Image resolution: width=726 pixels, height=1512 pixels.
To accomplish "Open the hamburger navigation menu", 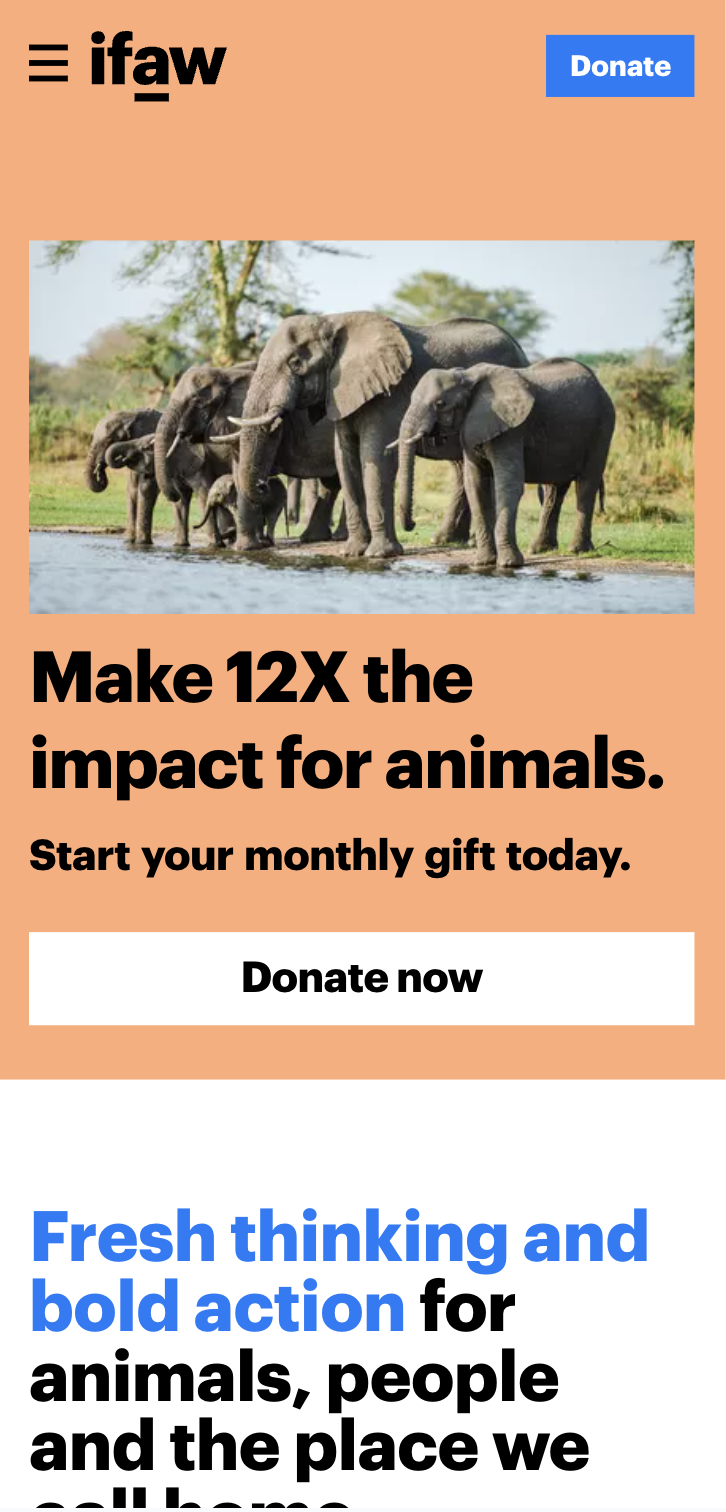I will coord(48,64).
